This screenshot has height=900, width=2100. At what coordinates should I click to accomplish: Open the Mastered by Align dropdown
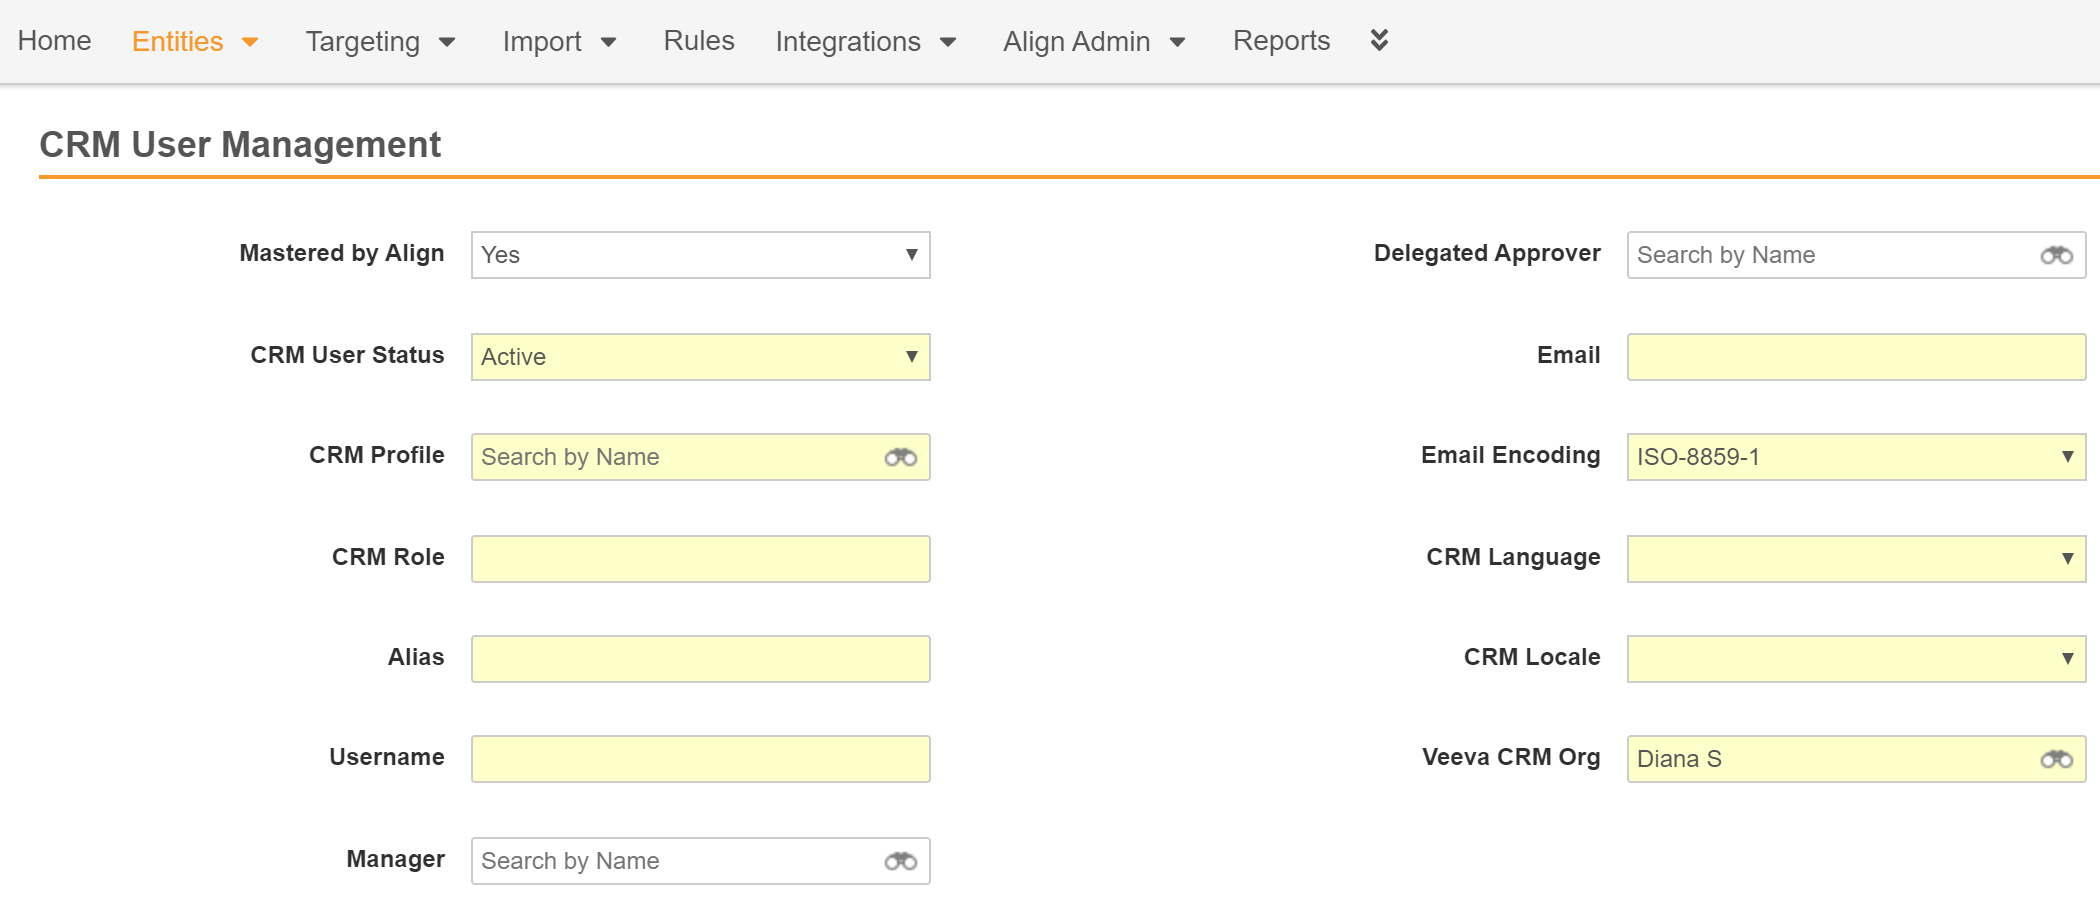coord(700,255)
